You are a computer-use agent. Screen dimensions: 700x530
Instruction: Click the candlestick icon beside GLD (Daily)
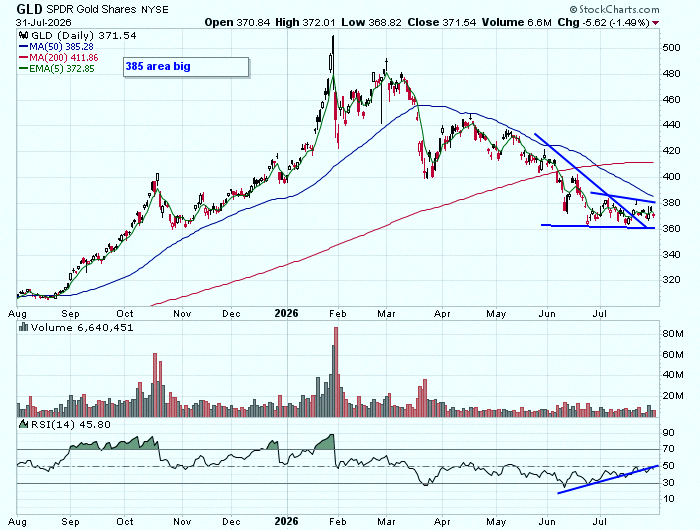(x=23, y=36)
